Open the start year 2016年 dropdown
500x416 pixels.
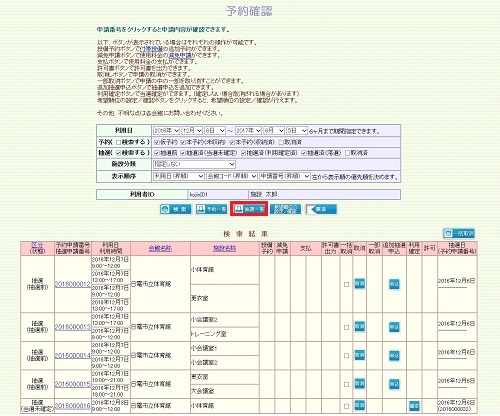click(x=166, y=130)
